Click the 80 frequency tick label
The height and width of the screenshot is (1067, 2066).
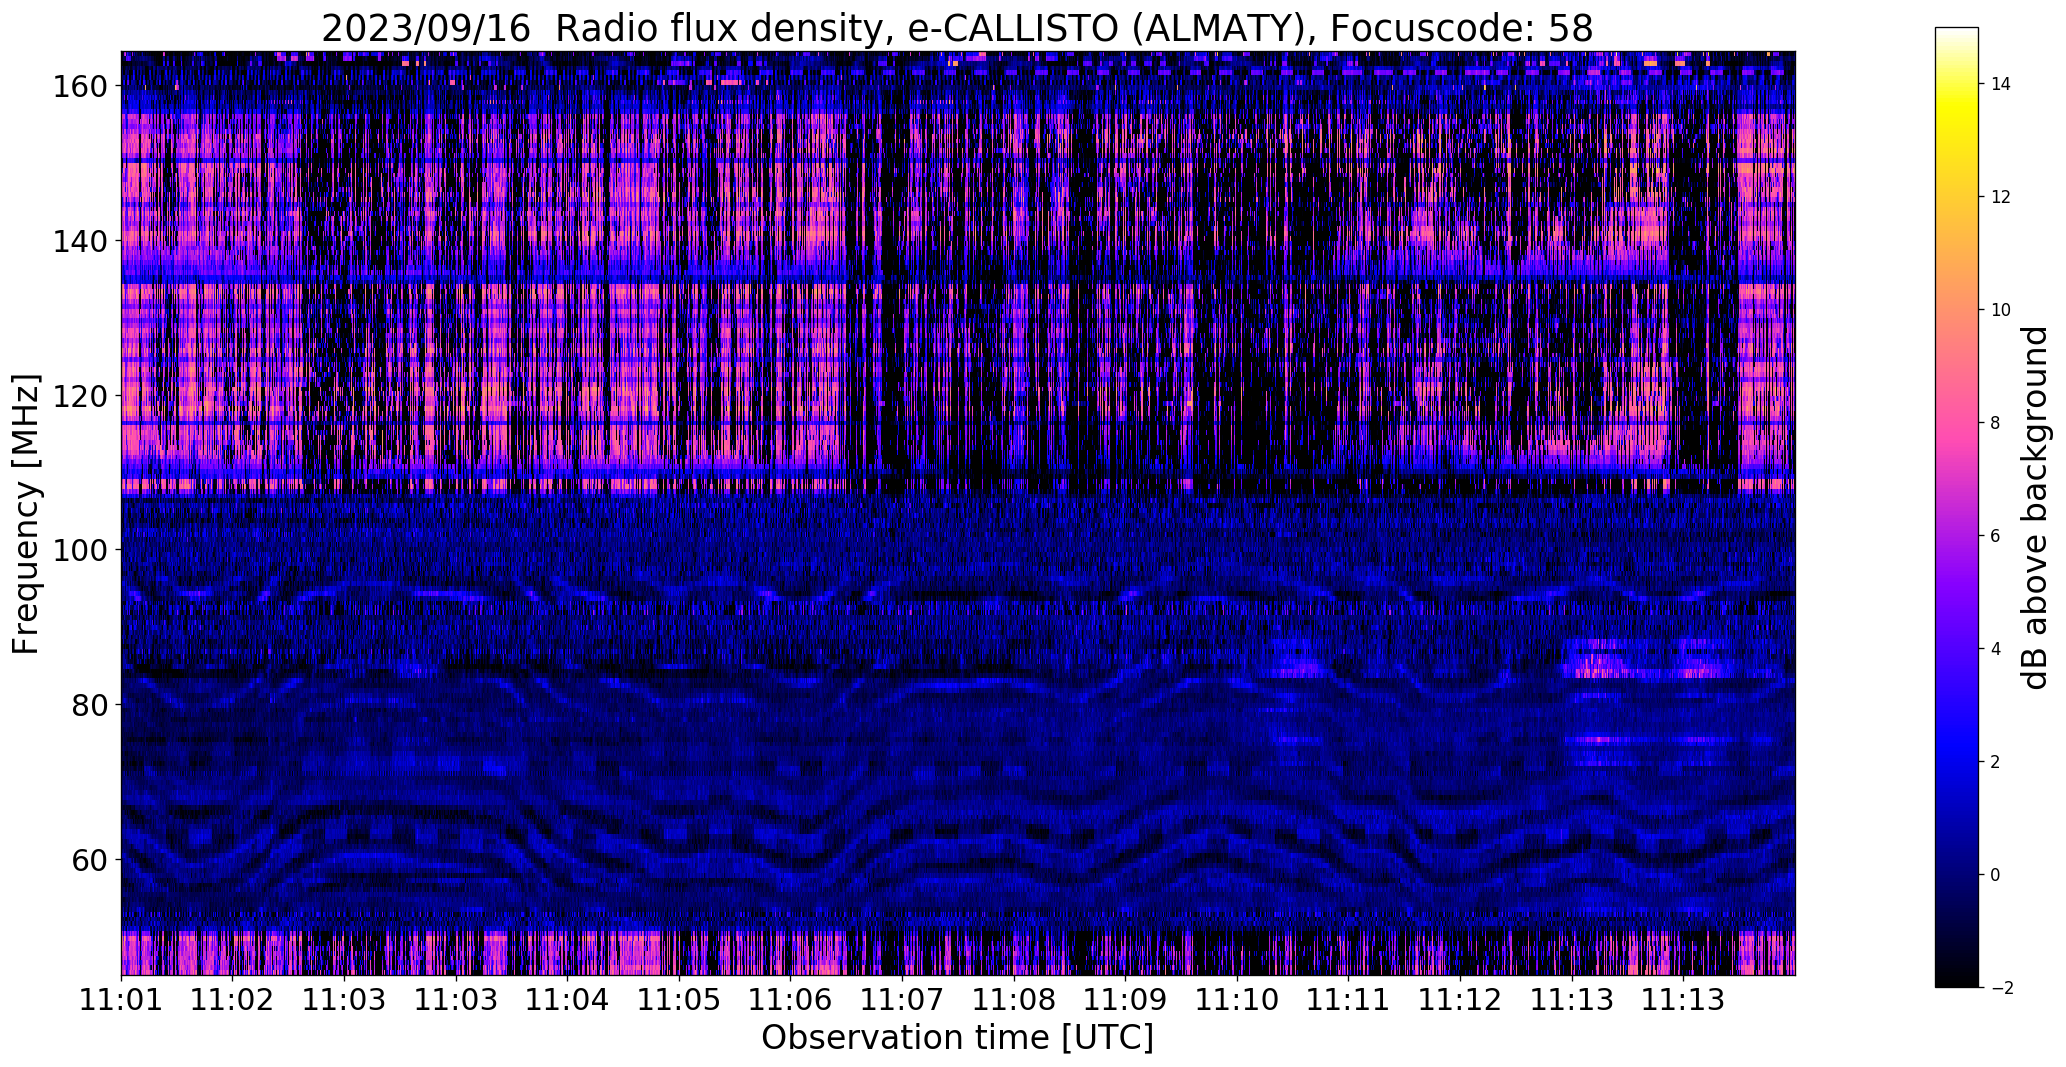coord(90,704)
